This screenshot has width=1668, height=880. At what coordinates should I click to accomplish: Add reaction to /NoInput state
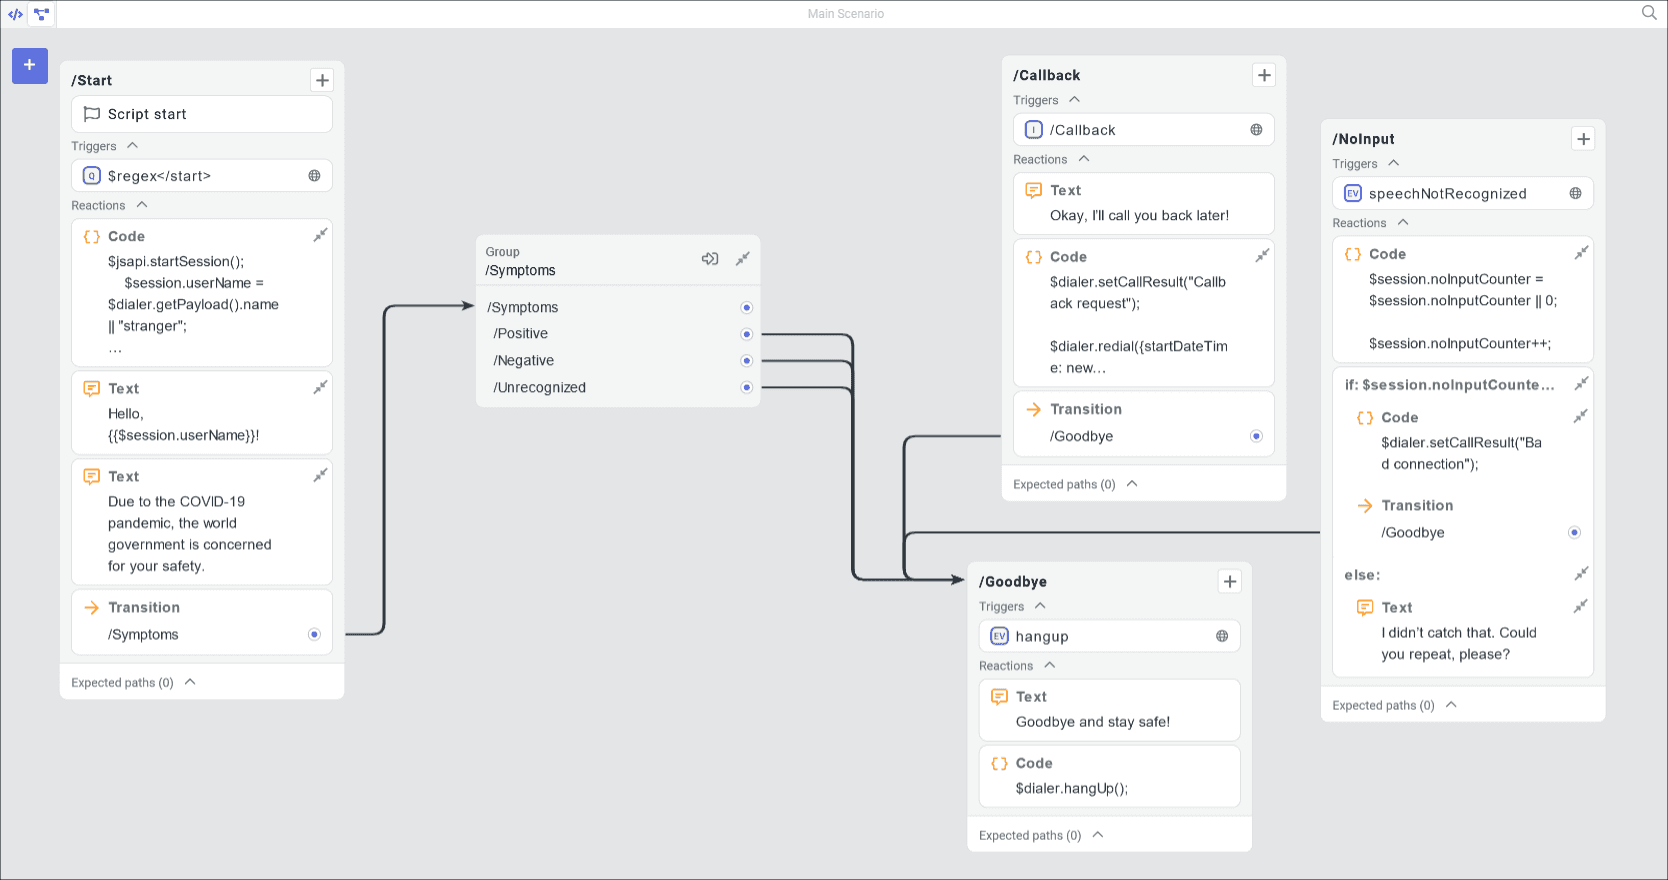(1583, 139)
